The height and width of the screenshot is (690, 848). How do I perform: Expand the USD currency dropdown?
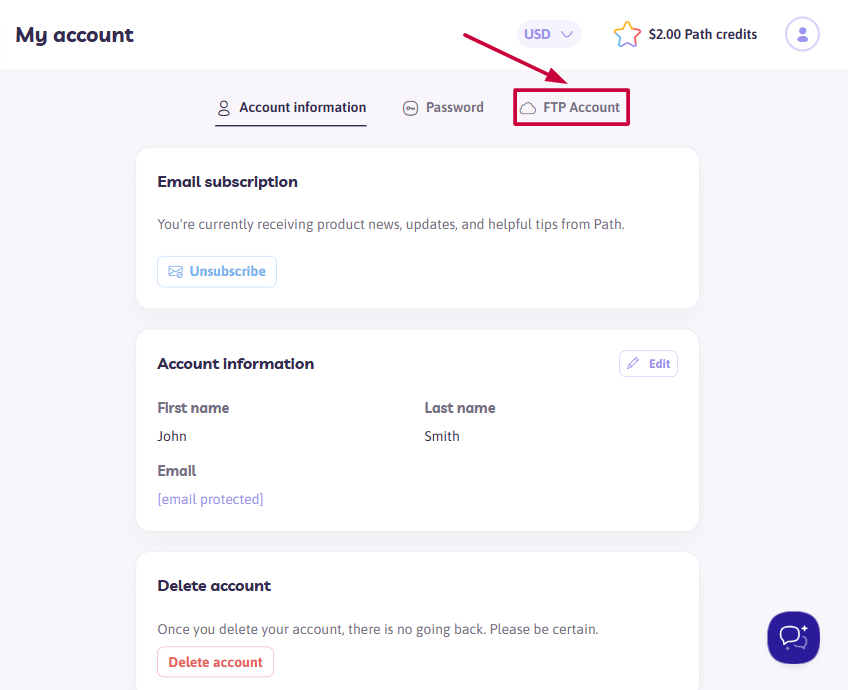(x=549, y=34)
